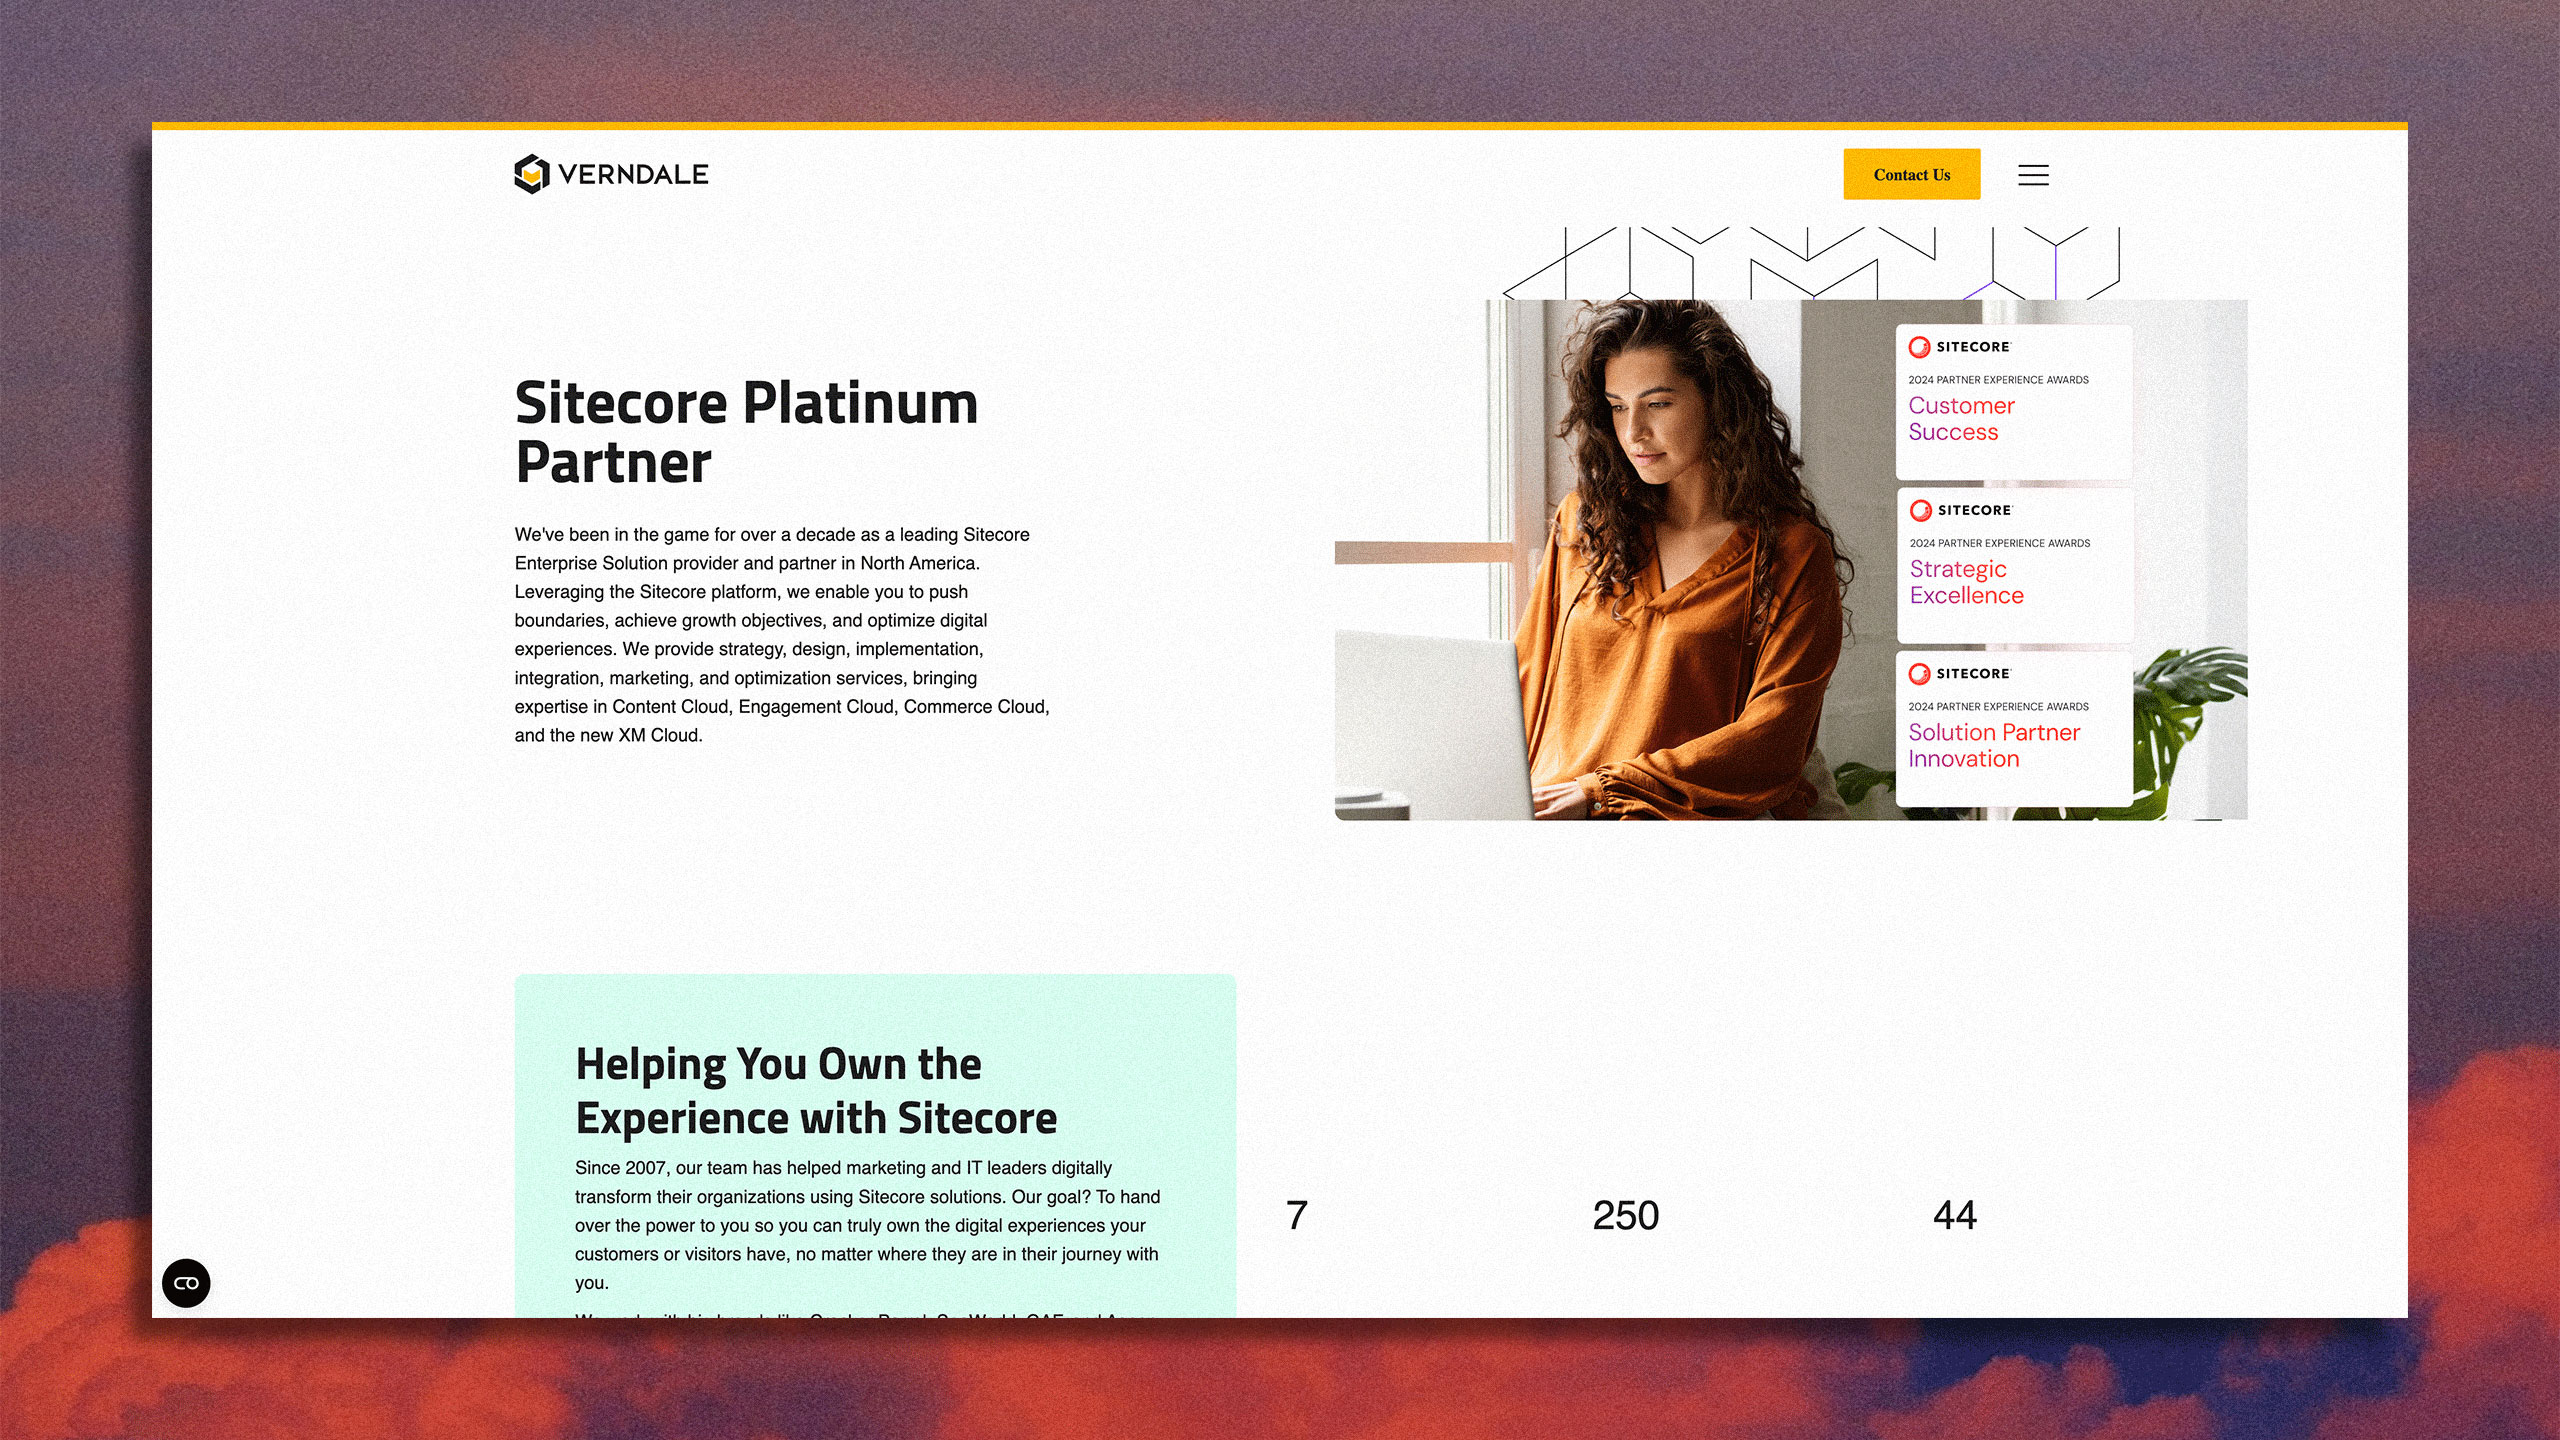Screen dimensions: 2560x1440
Task: Click the Sitecore logo on Customer Success card
Action: coord(1959,347)
